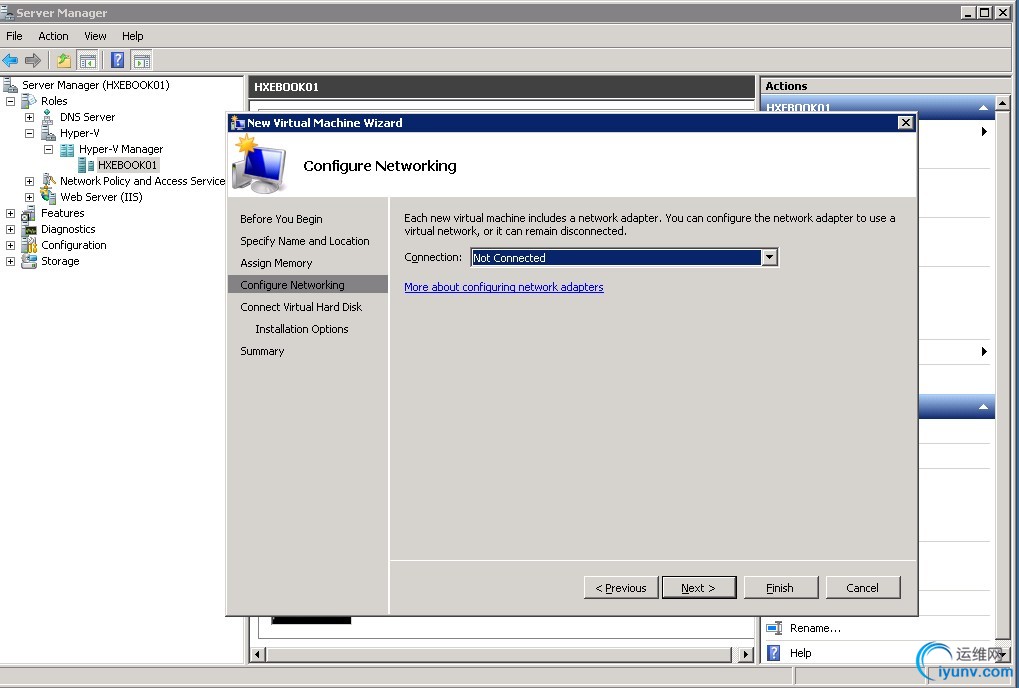Open More about configuring network adapters link
1019x688 pixels.
point(504,287)
